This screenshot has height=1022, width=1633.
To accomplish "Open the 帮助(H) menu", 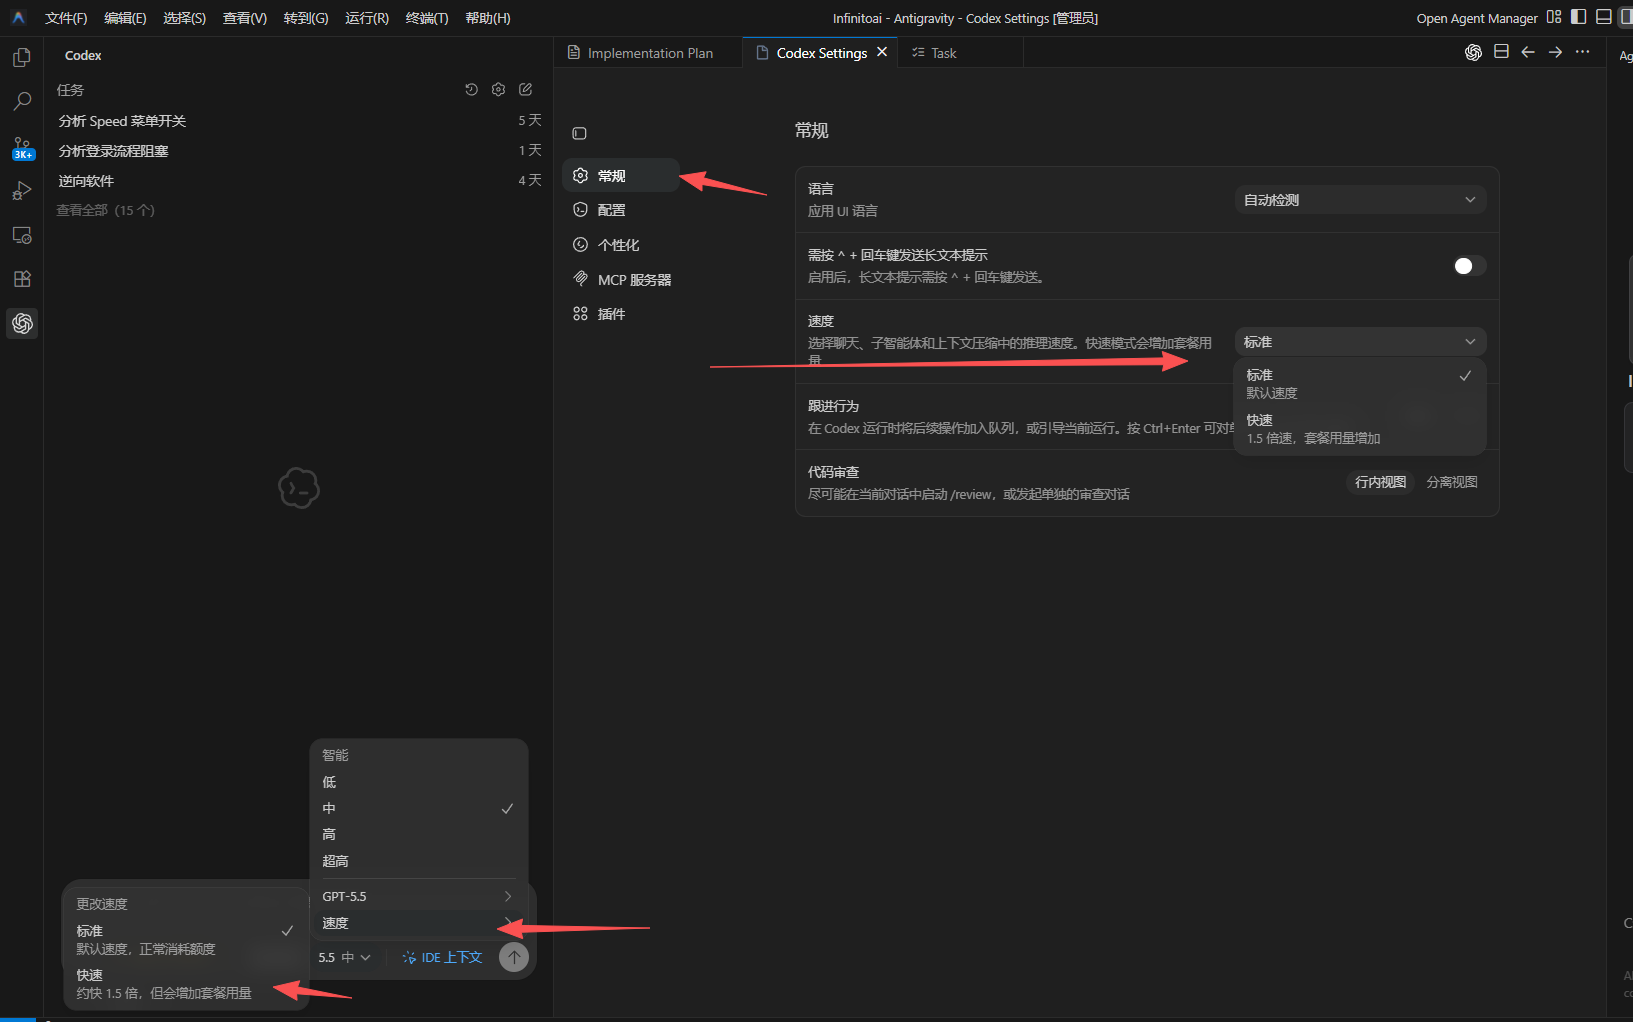I will pyautogui.click(x=488, y=18).
